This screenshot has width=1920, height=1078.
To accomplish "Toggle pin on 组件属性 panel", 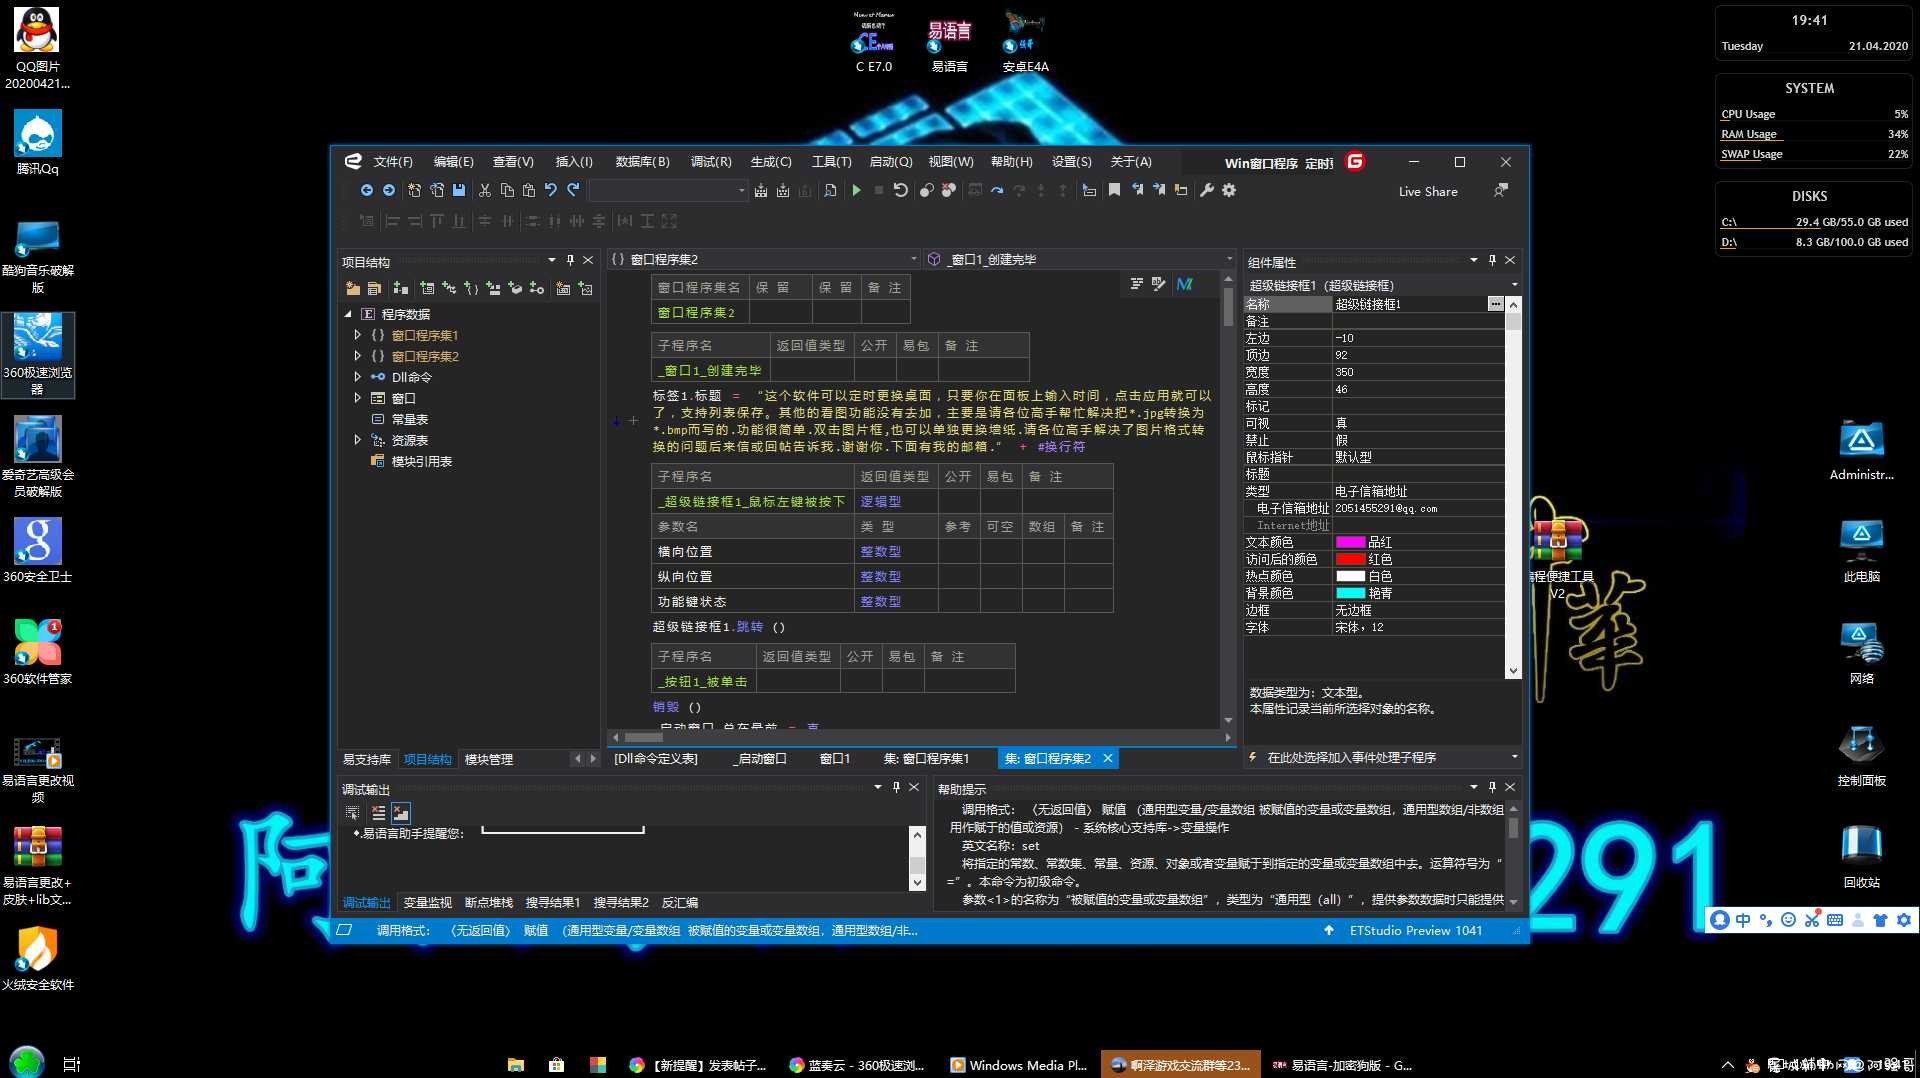I will point(1492,261).
